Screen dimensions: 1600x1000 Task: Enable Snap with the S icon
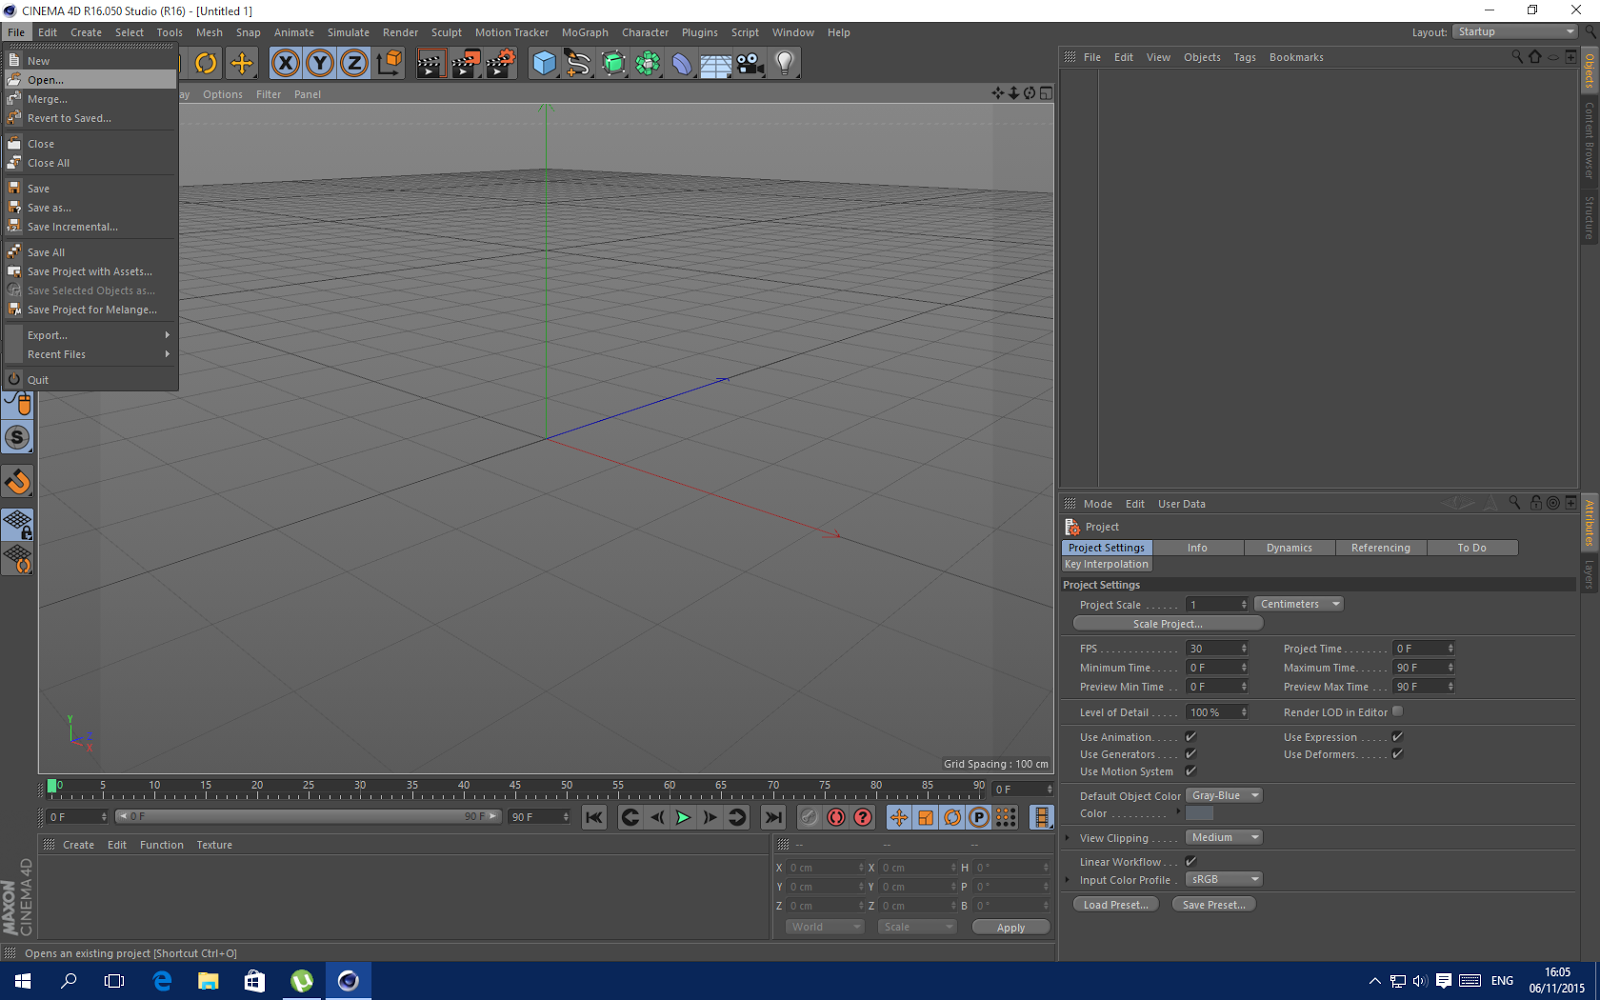(x=18, y=437)
